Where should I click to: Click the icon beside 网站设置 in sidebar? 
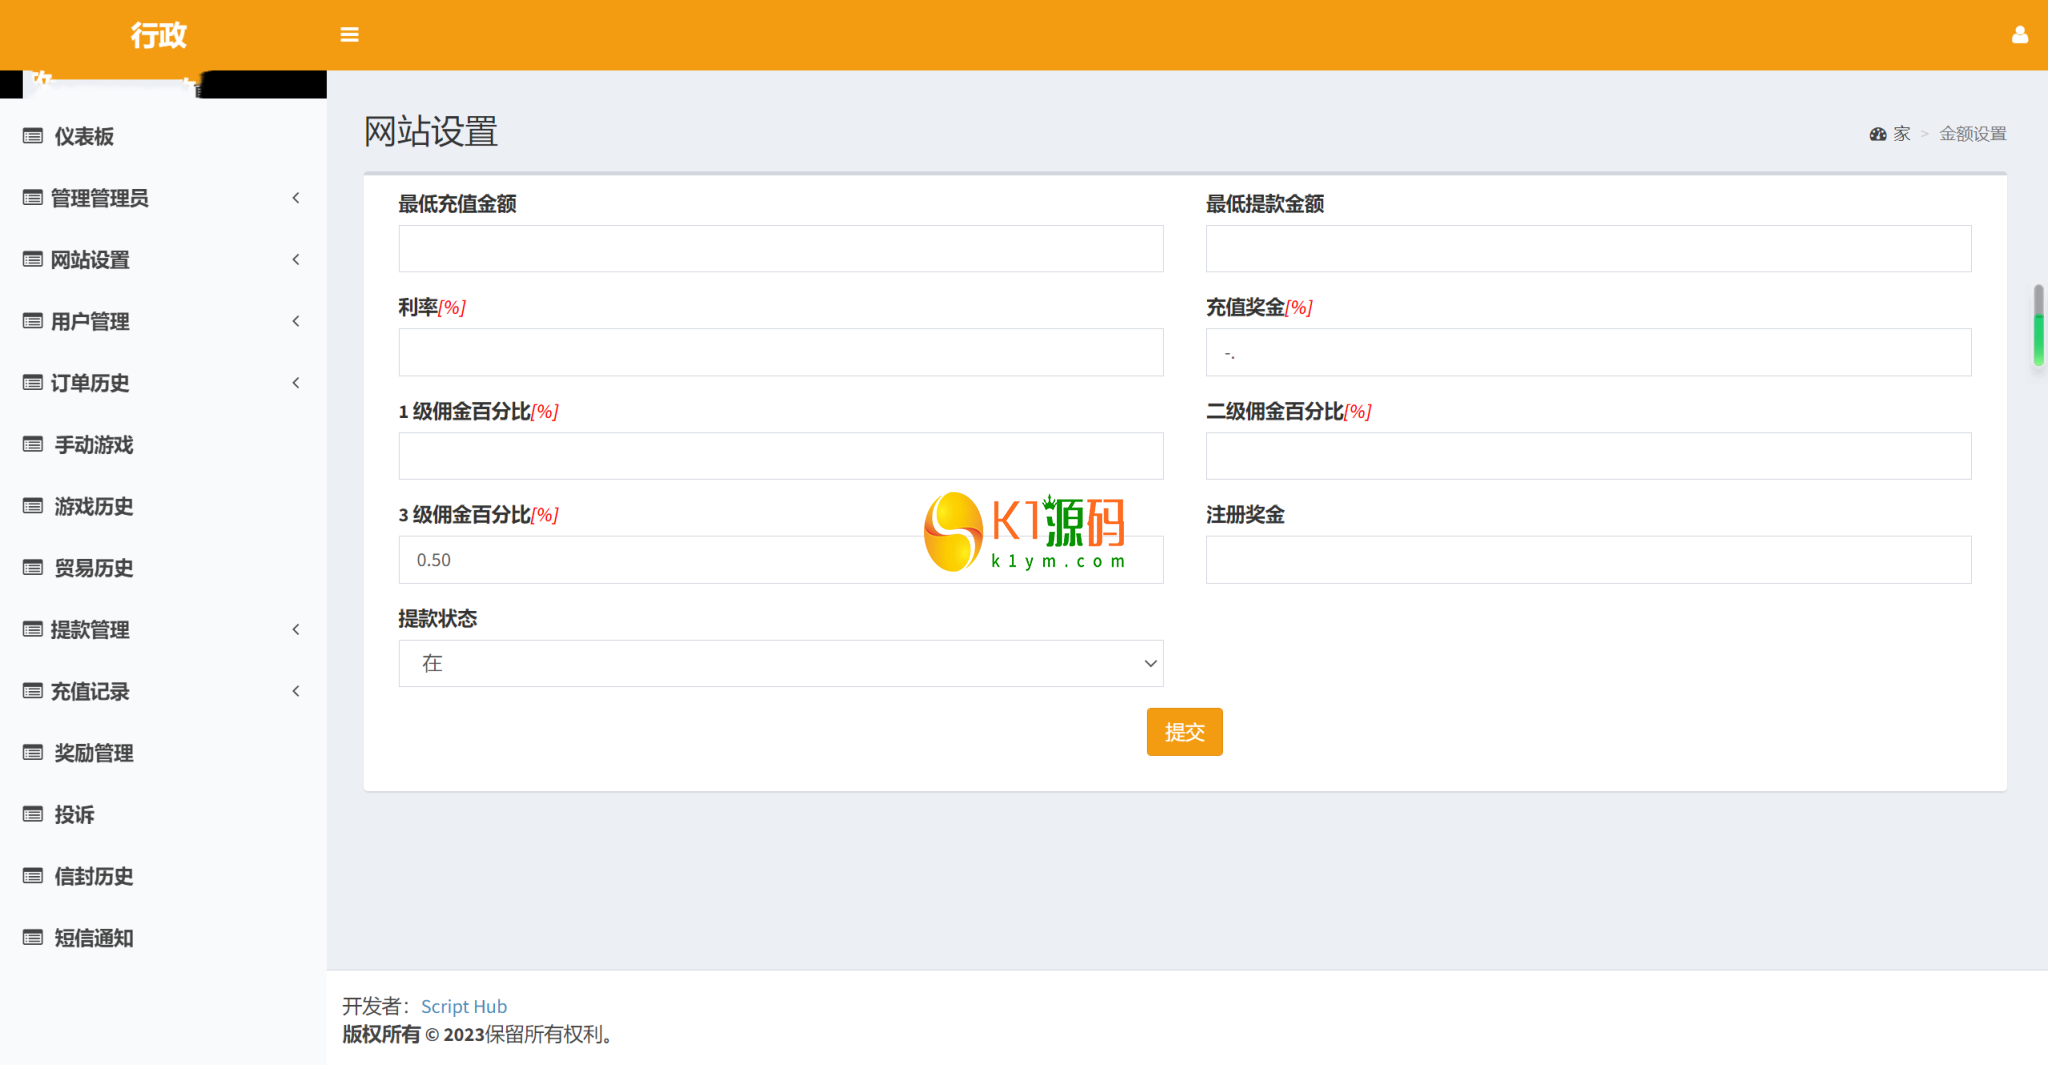pyautogui.click(x=33, y=260)
